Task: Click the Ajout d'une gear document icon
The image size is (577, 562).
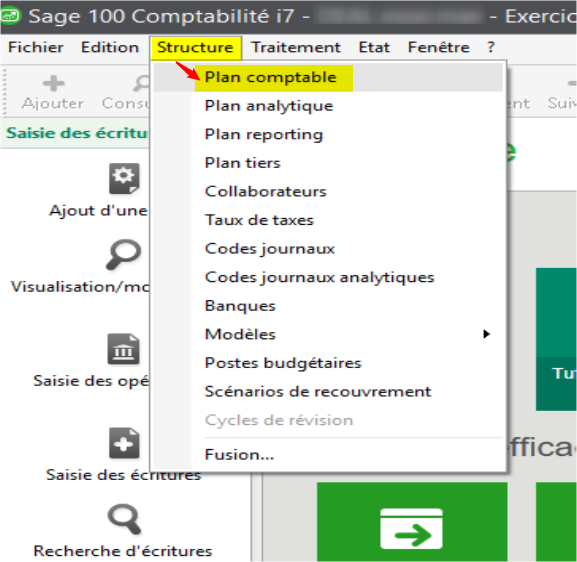Action: coord(124,179)
